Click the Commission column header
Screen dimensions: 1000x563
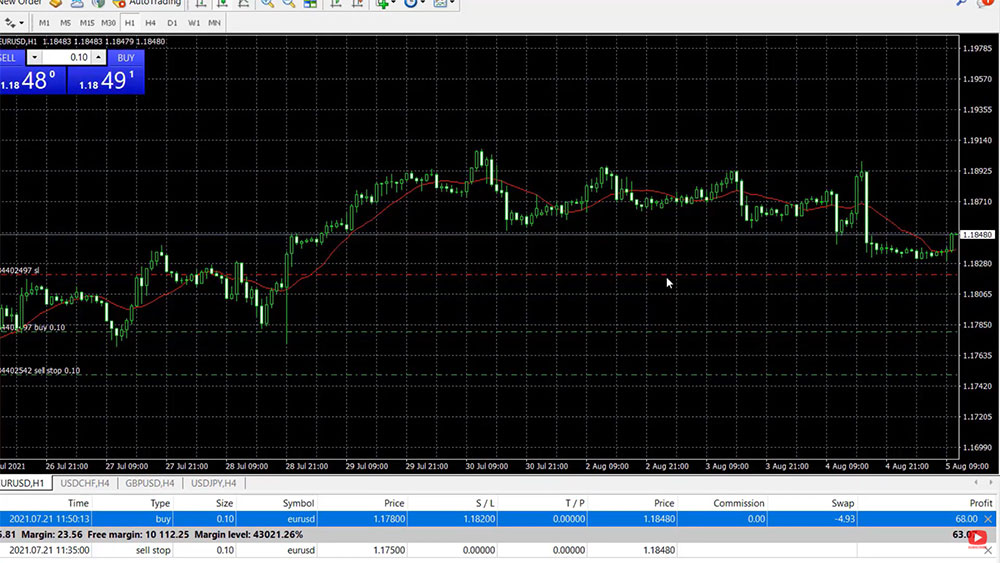pyautogui.click(x=739, y=503)
